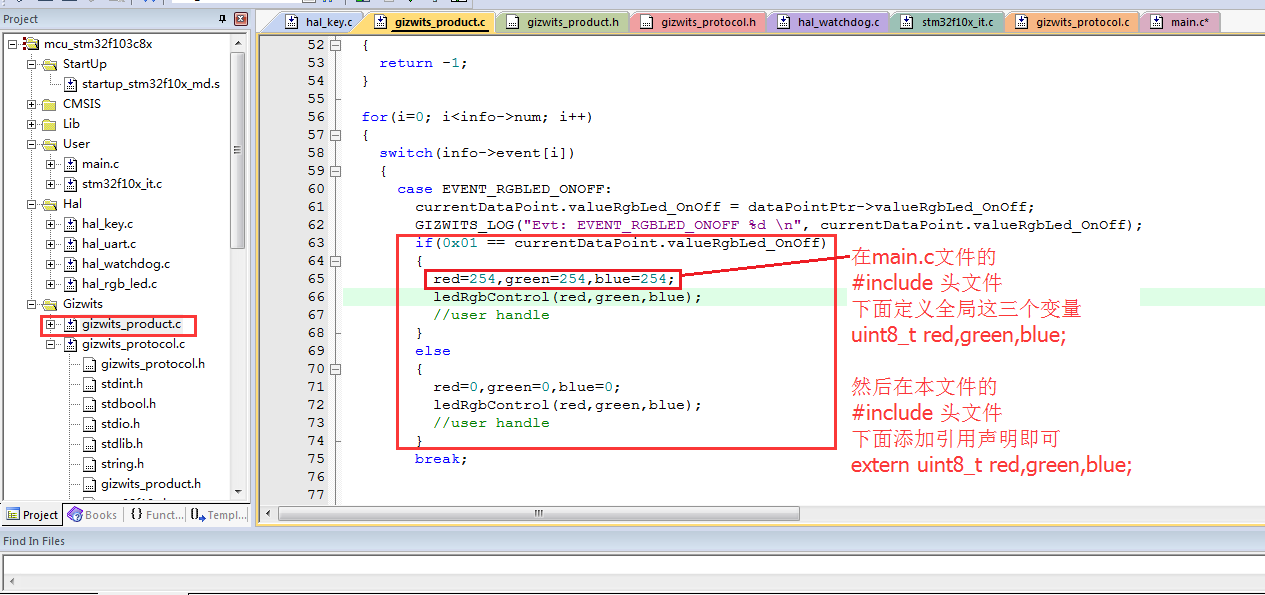Click the CMSIS folder icon
Viewport: 1265px width, 595px height.
tap(50, 104)
